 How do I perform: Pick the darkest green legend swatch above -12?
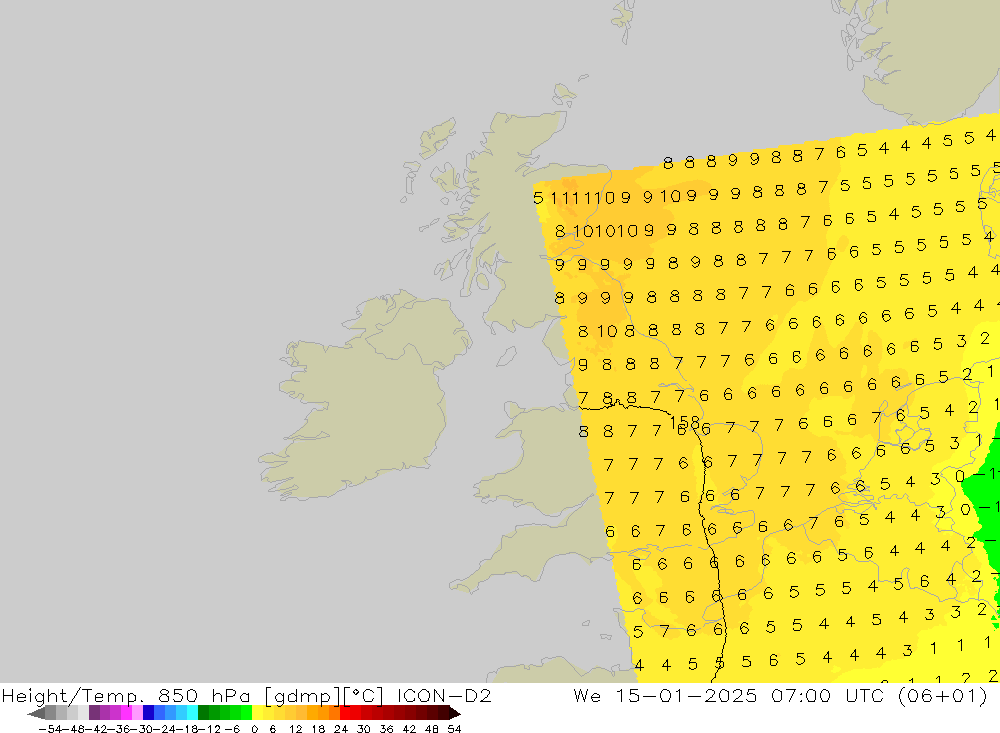tap(203, 713)
